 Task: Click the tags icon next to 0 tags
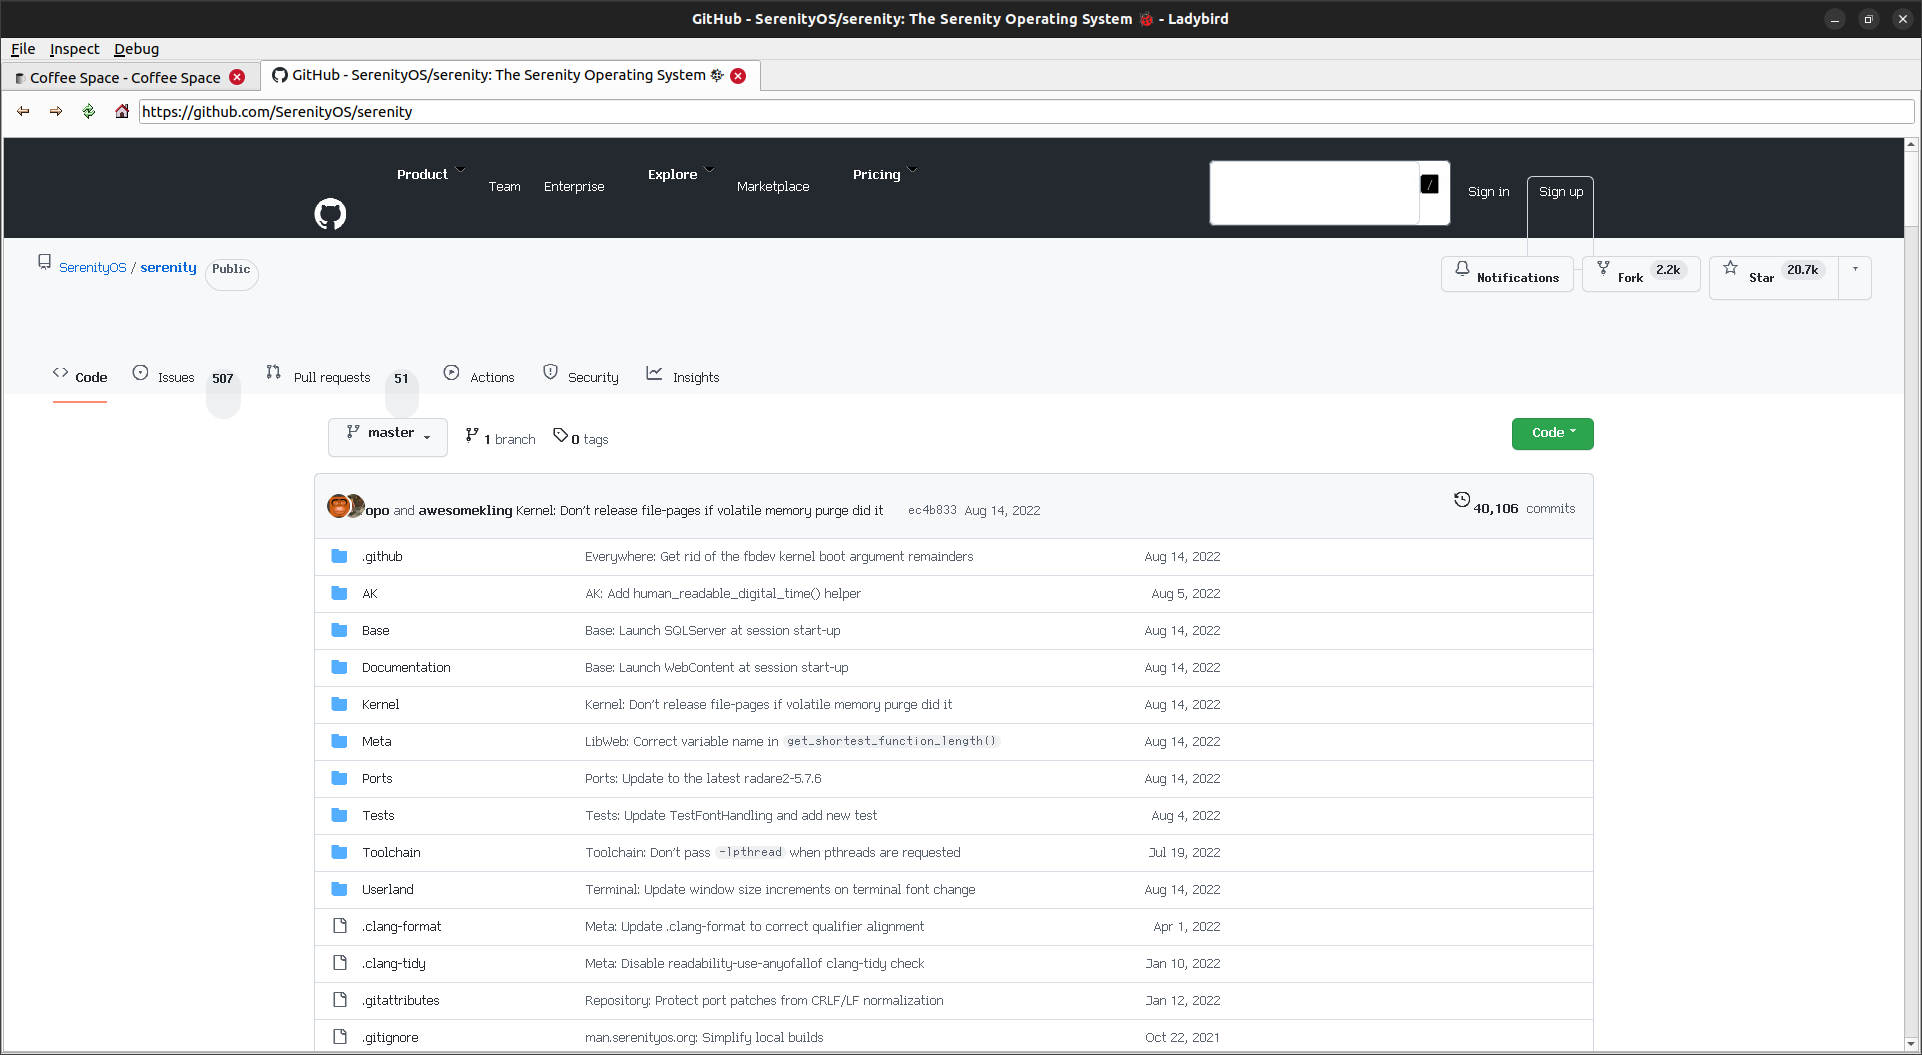[x=561, y=435]
